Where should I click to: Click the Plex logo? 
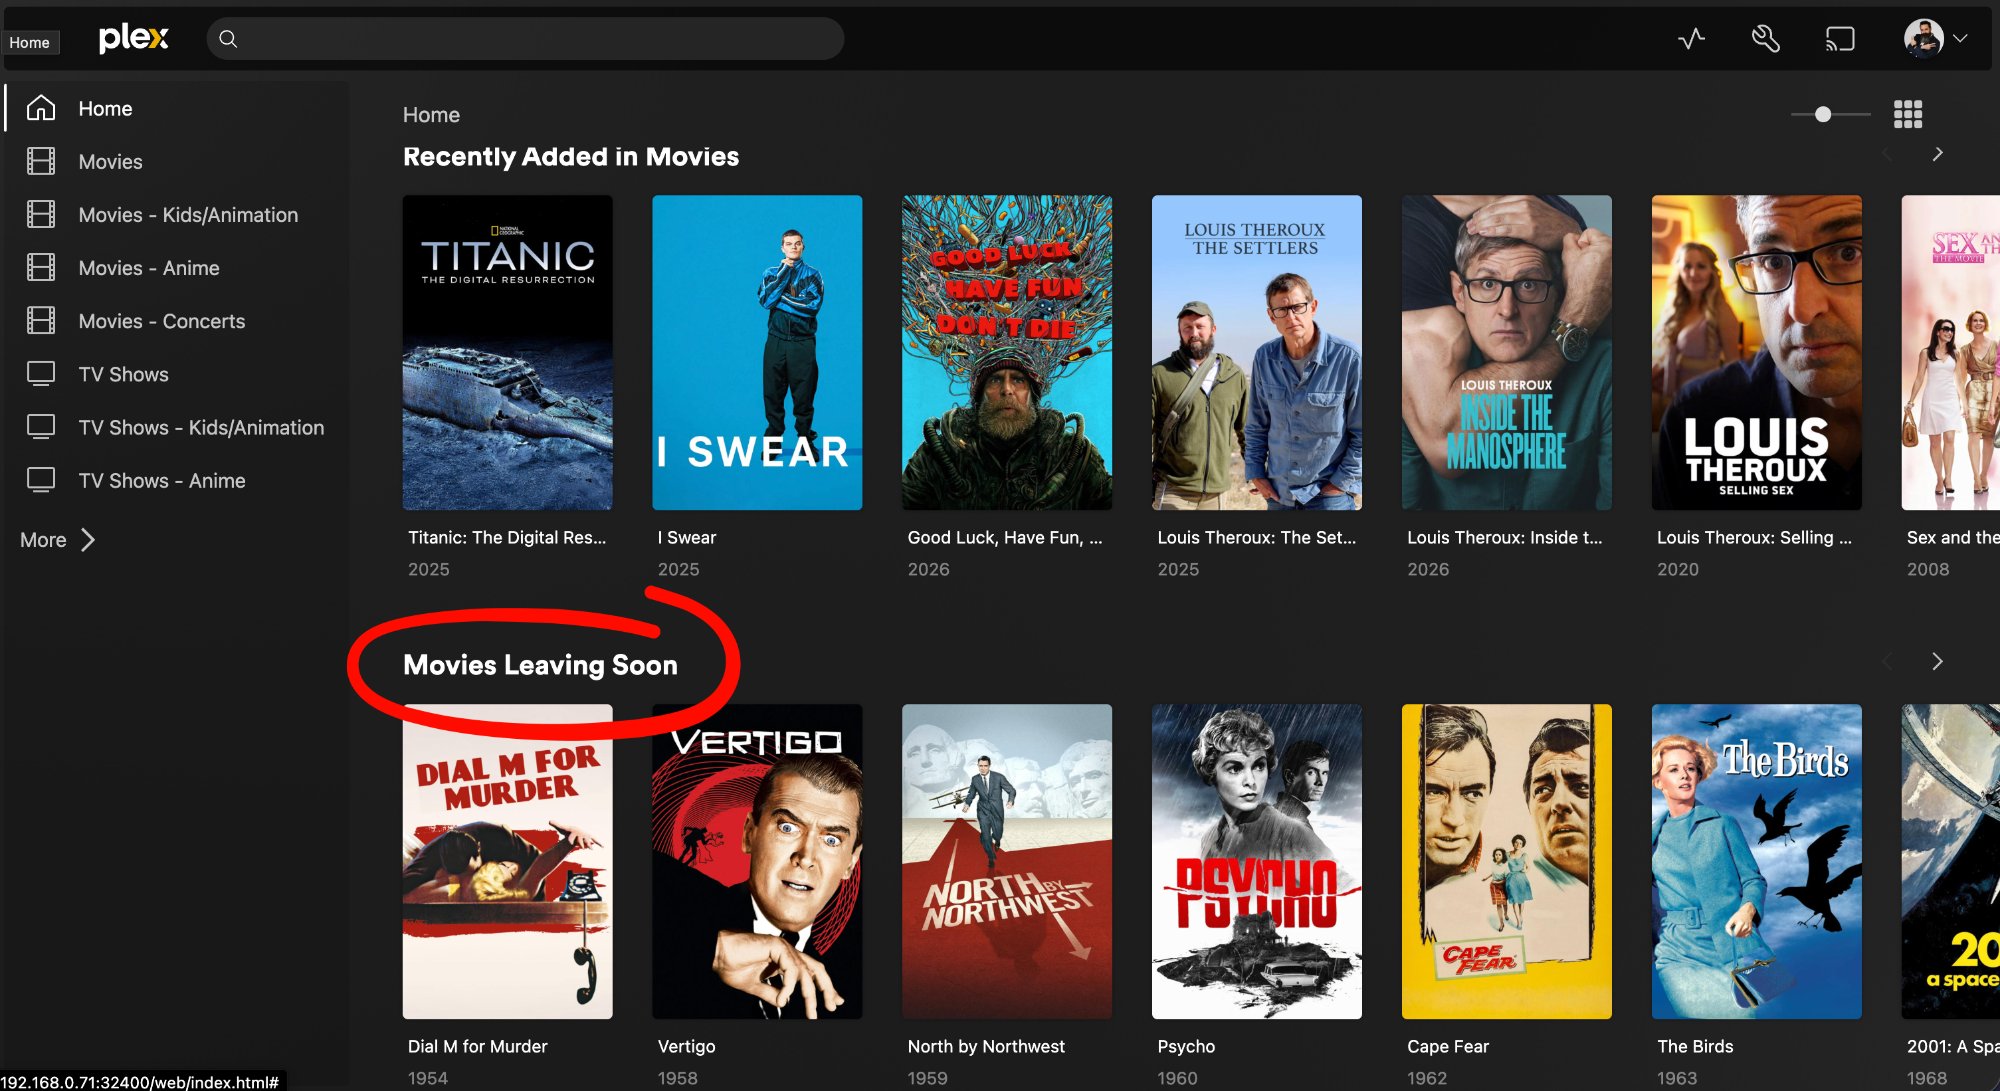(133, 38)
